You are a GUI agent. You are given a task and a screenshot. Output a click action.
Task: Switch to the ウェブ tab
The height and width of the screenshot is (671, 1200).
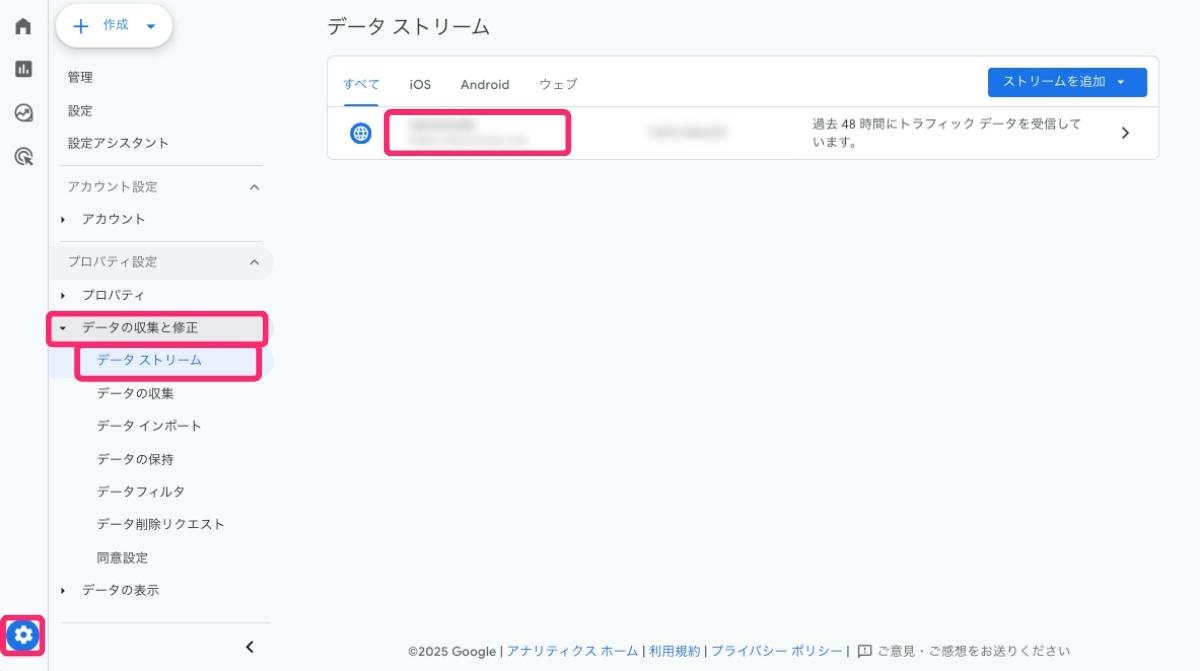[558, 85]
